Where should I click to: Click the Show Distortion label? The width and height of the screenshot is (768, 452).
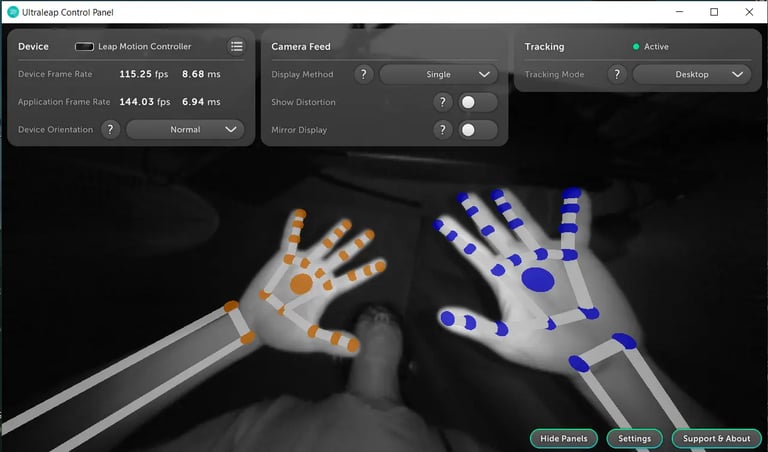coord(303,102)
